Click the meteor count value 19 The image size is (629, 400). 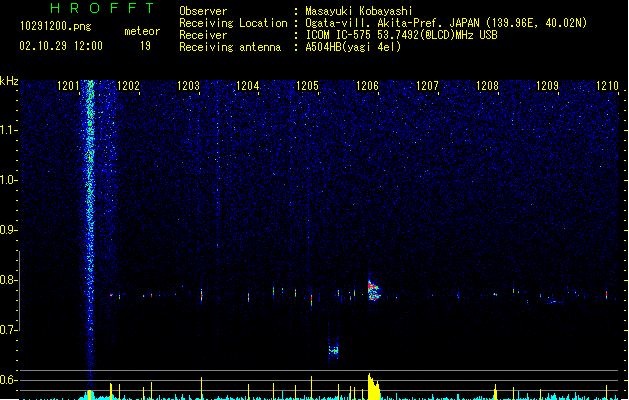pyautogui.click(x=145, y=46)
